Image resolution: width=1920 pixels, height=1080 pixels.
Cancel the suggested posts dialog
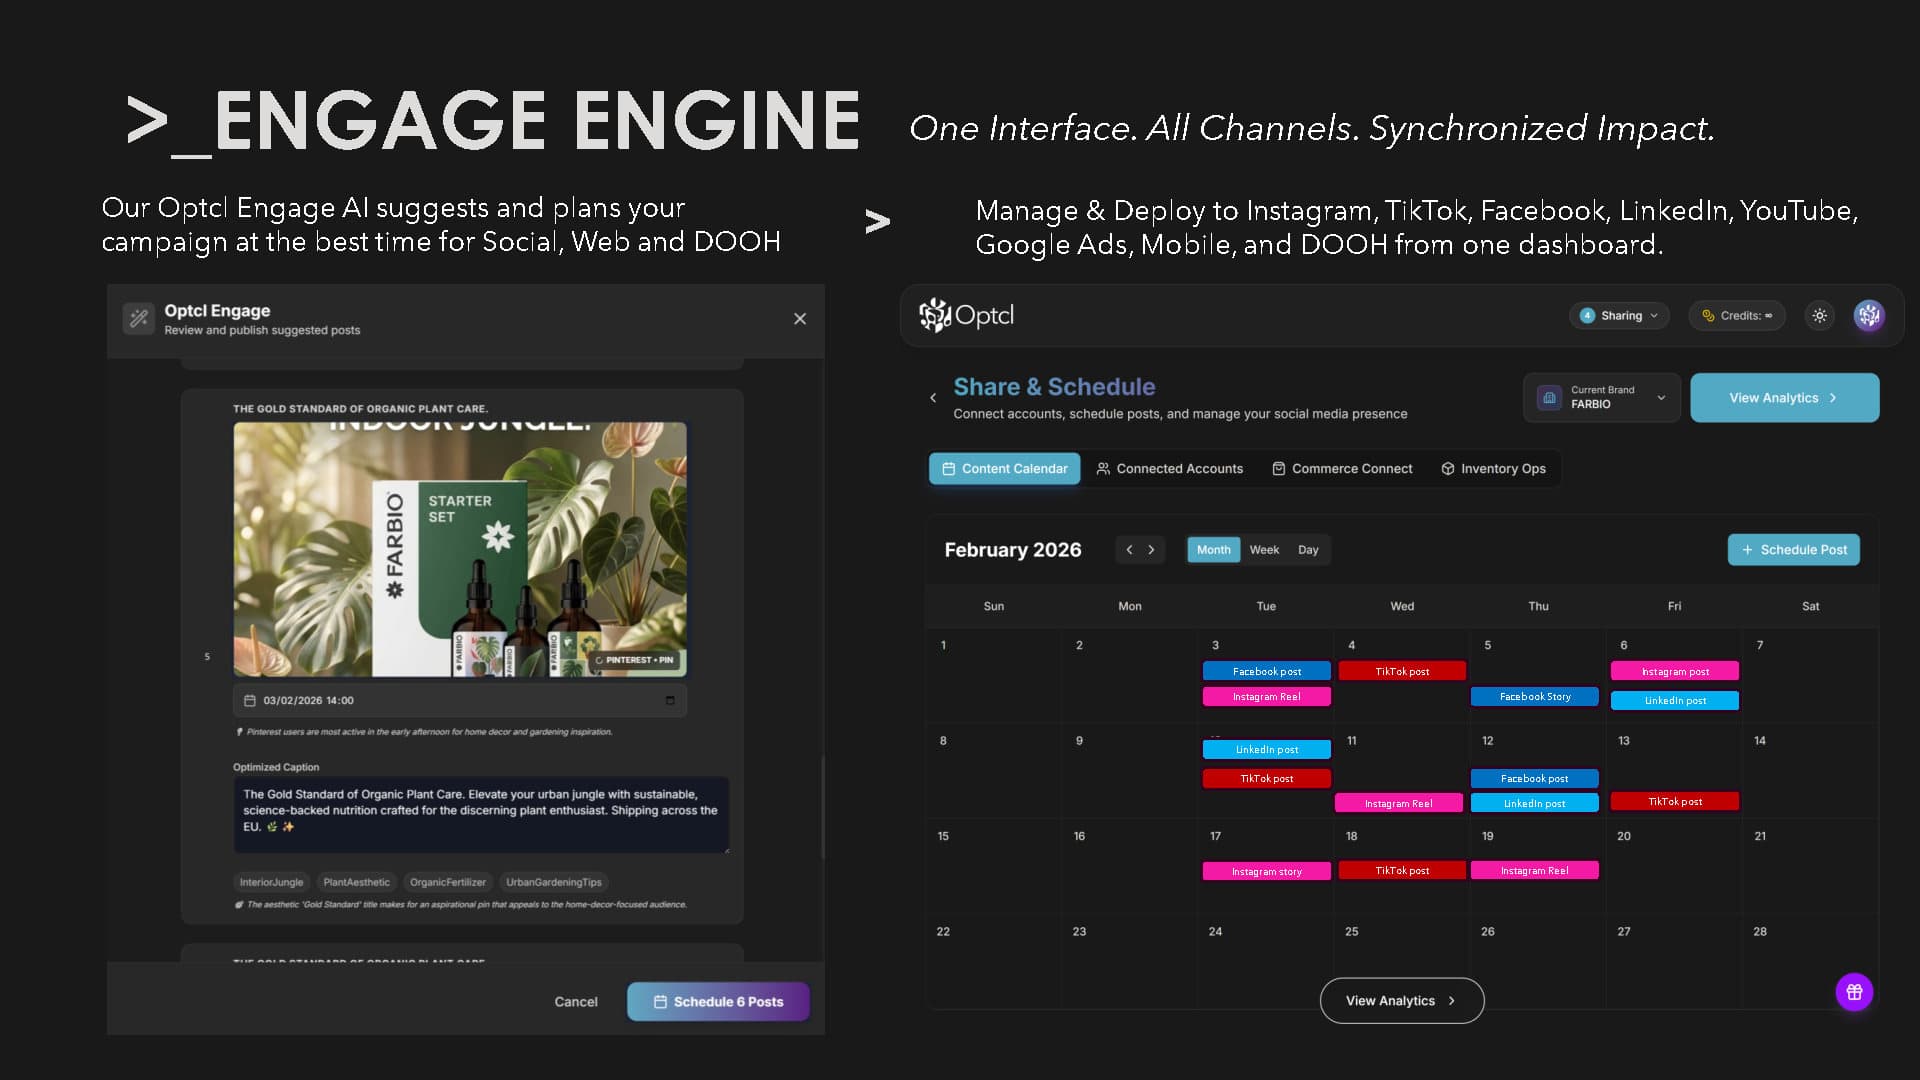(576, 1002)
